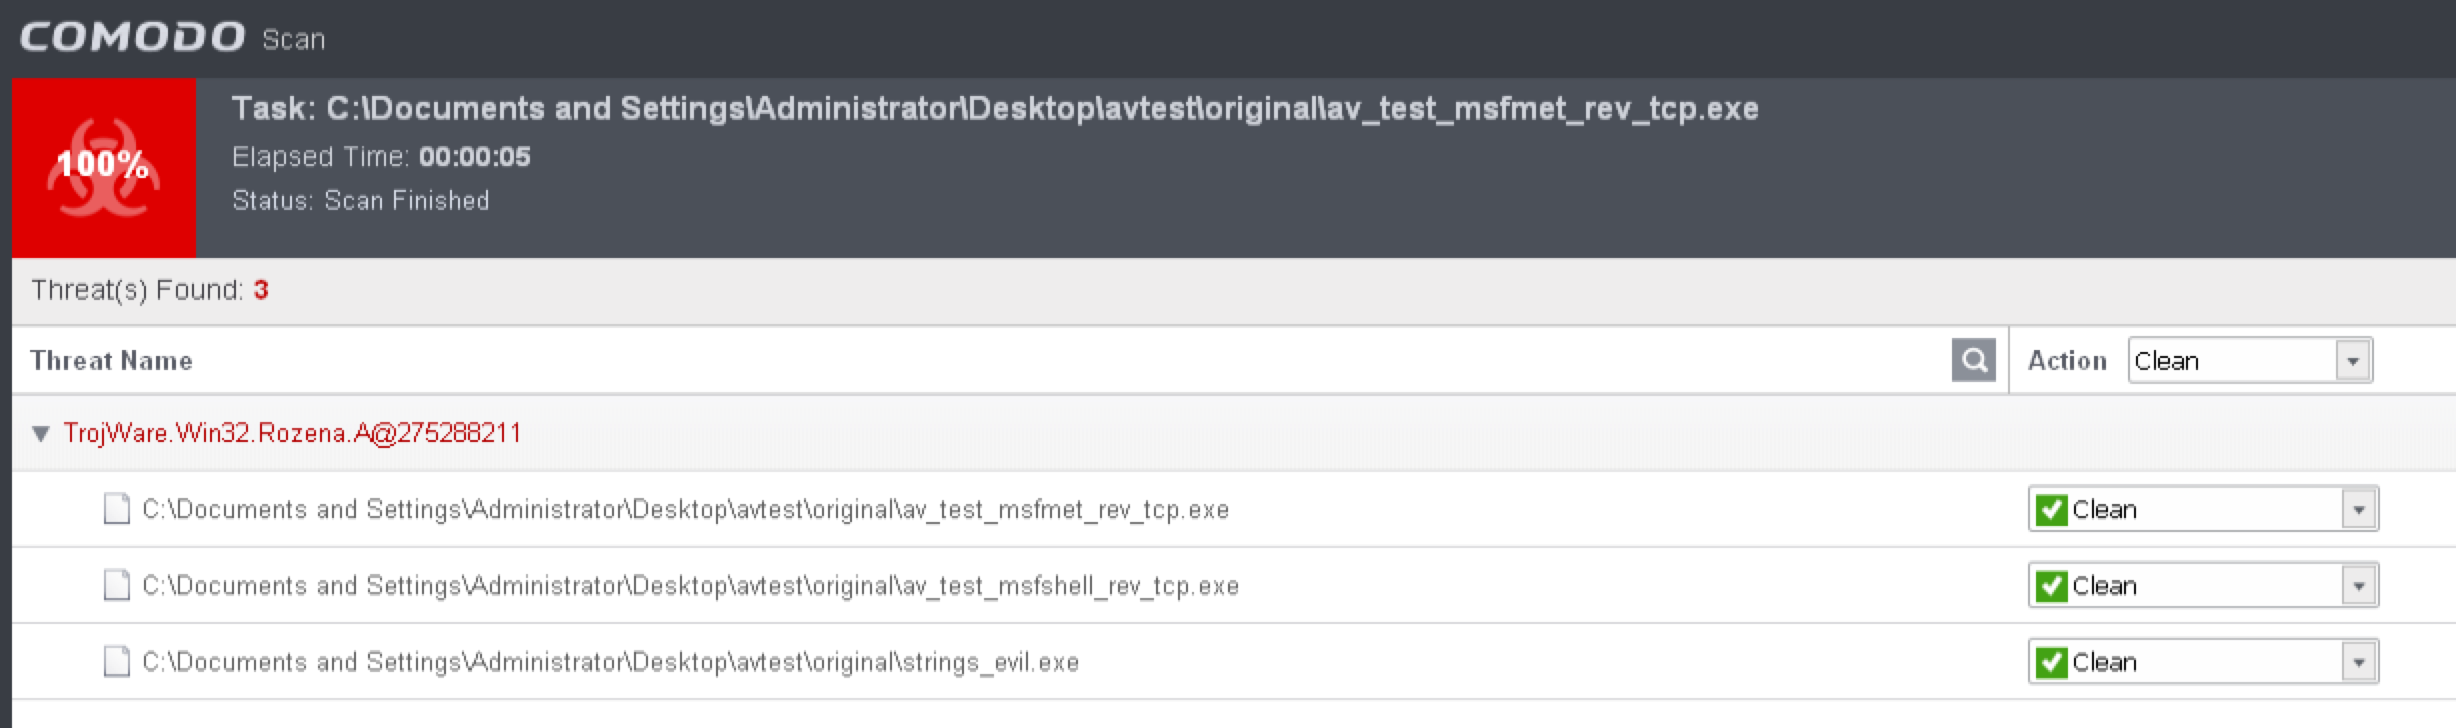The height and width of the screenshot is (728, 2456).
Task: Open action dropdown for av_test_msfshell_rev_tcp.exe
Action: (2358, 586)
